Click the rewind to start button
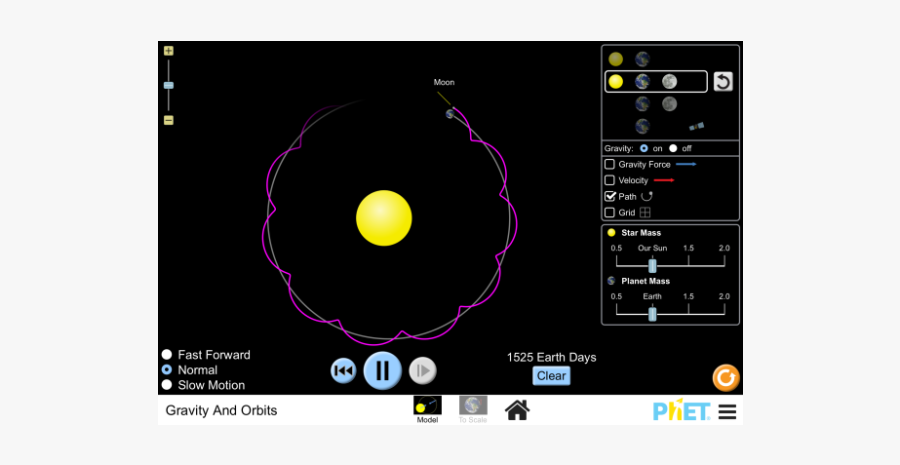 343,371
